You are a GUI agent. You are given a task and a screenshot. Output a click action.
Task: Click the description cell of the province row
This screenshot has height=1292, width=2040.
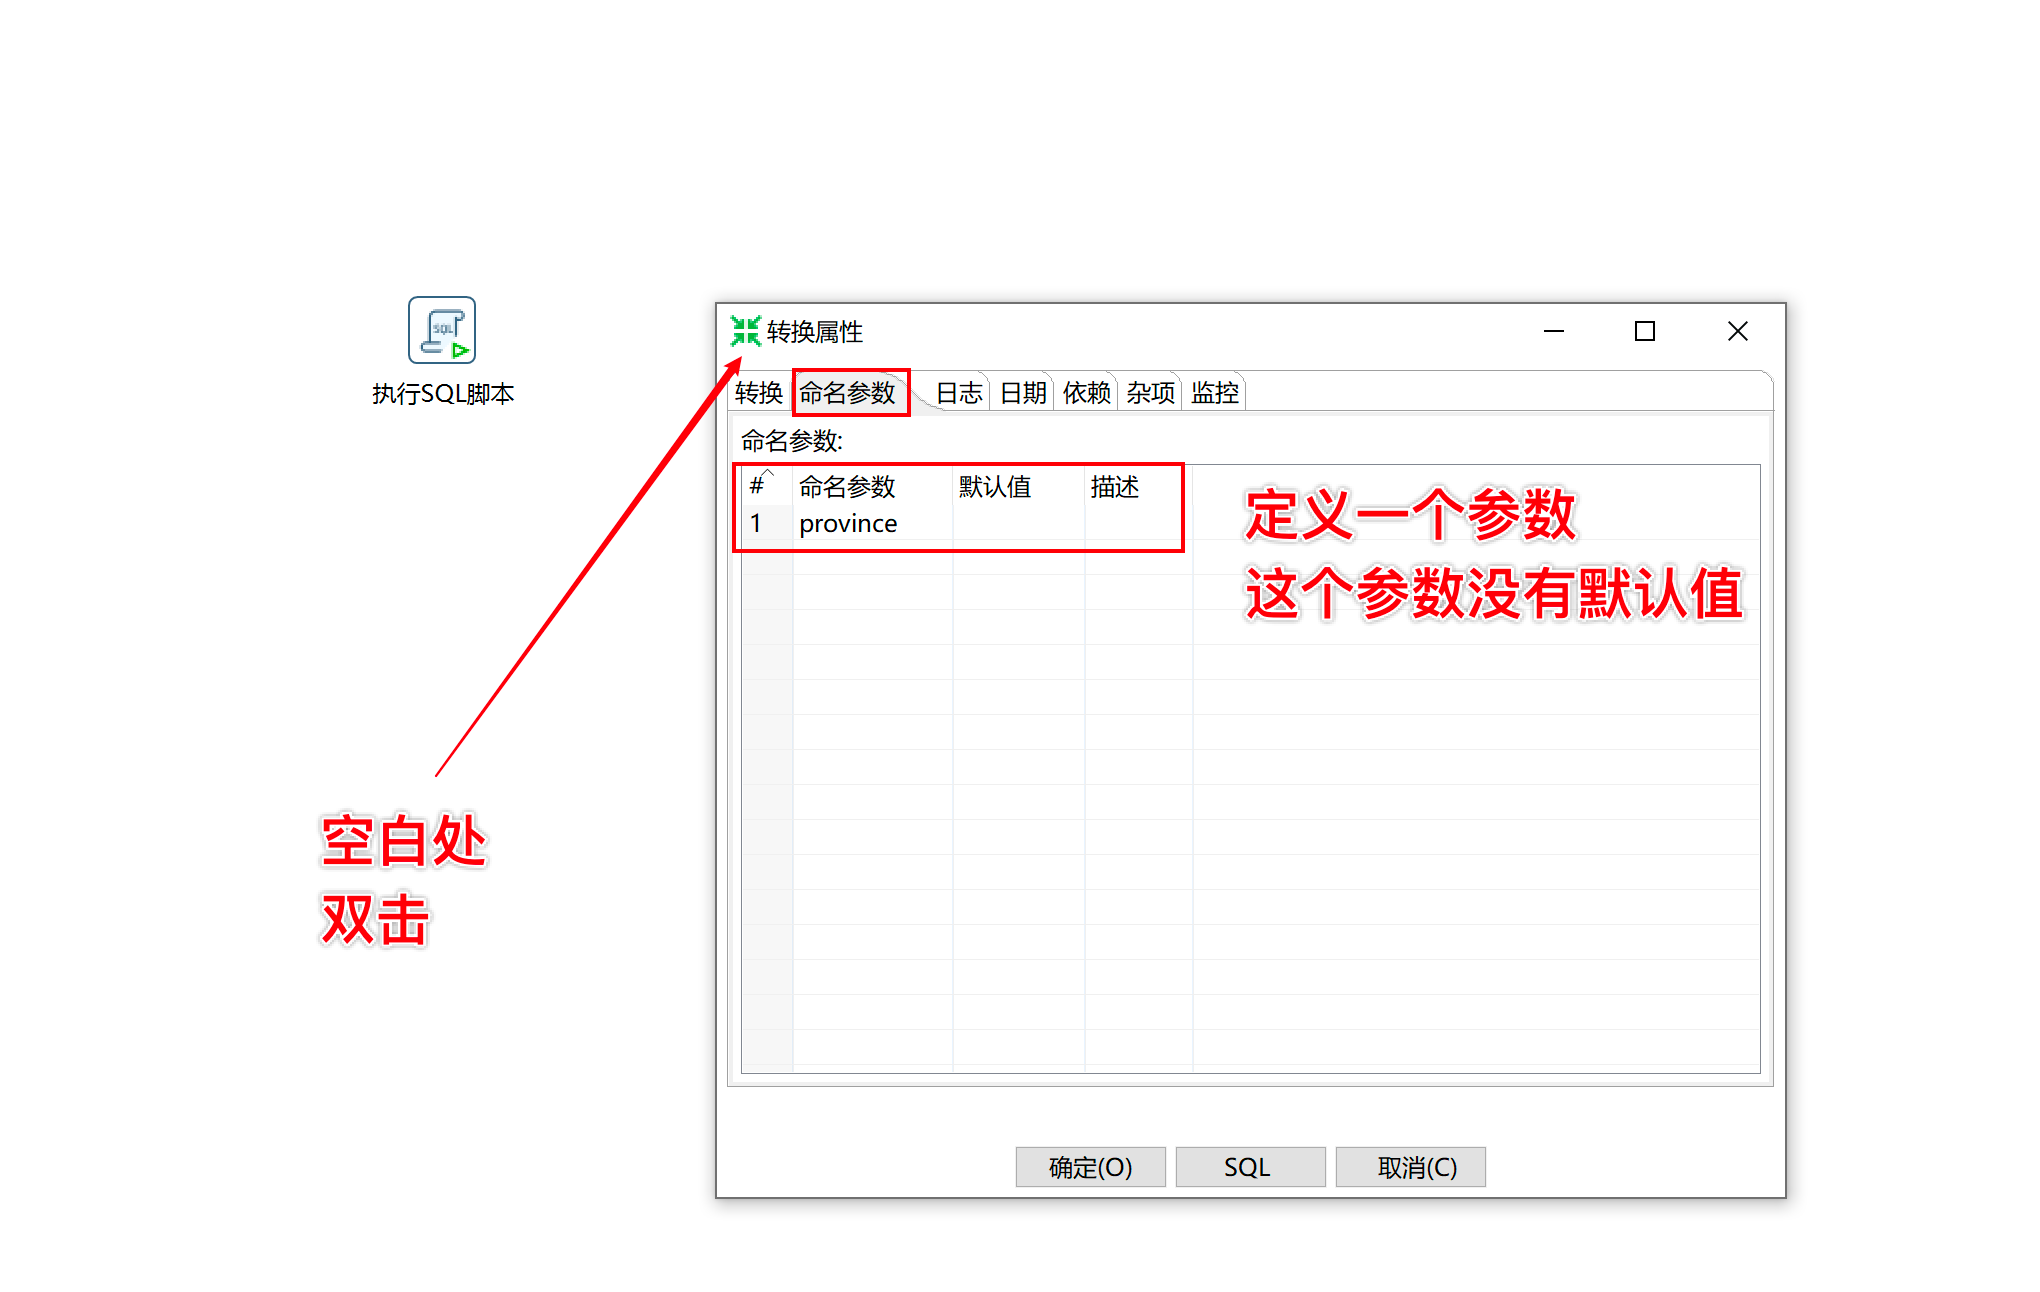pyautogui.click(x=1138, y=523)
